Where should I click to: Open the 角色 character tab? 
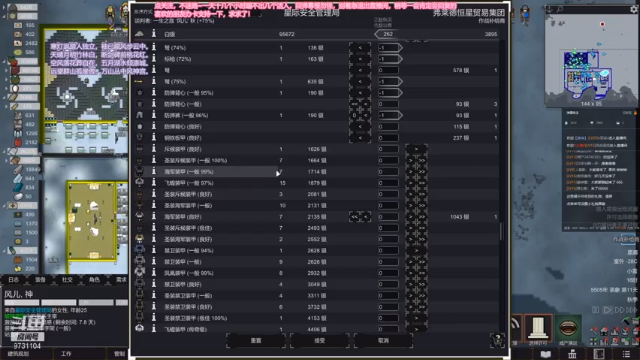point(94,280)
